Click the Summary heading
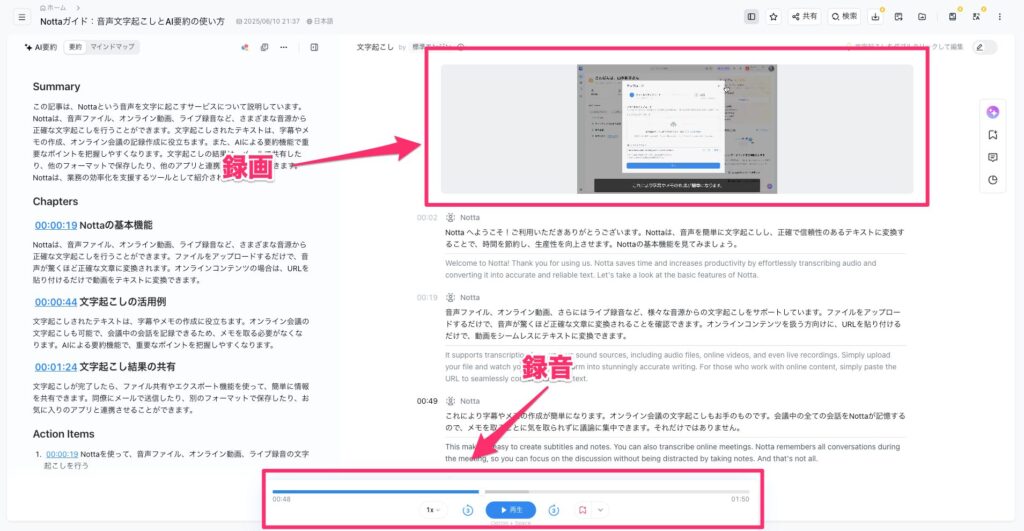 click(56, 87)
